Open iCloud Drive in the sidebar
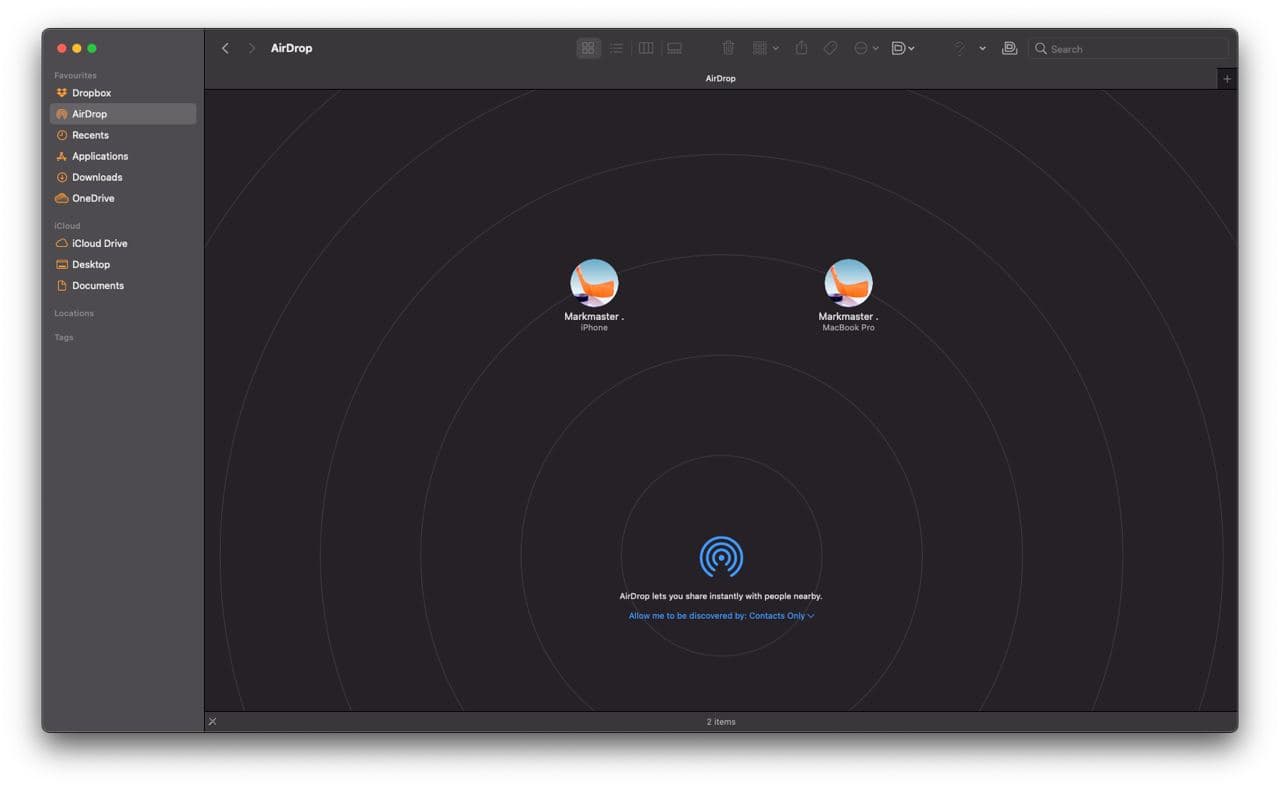Screen dimensions: 1280x788 [122, 243]
